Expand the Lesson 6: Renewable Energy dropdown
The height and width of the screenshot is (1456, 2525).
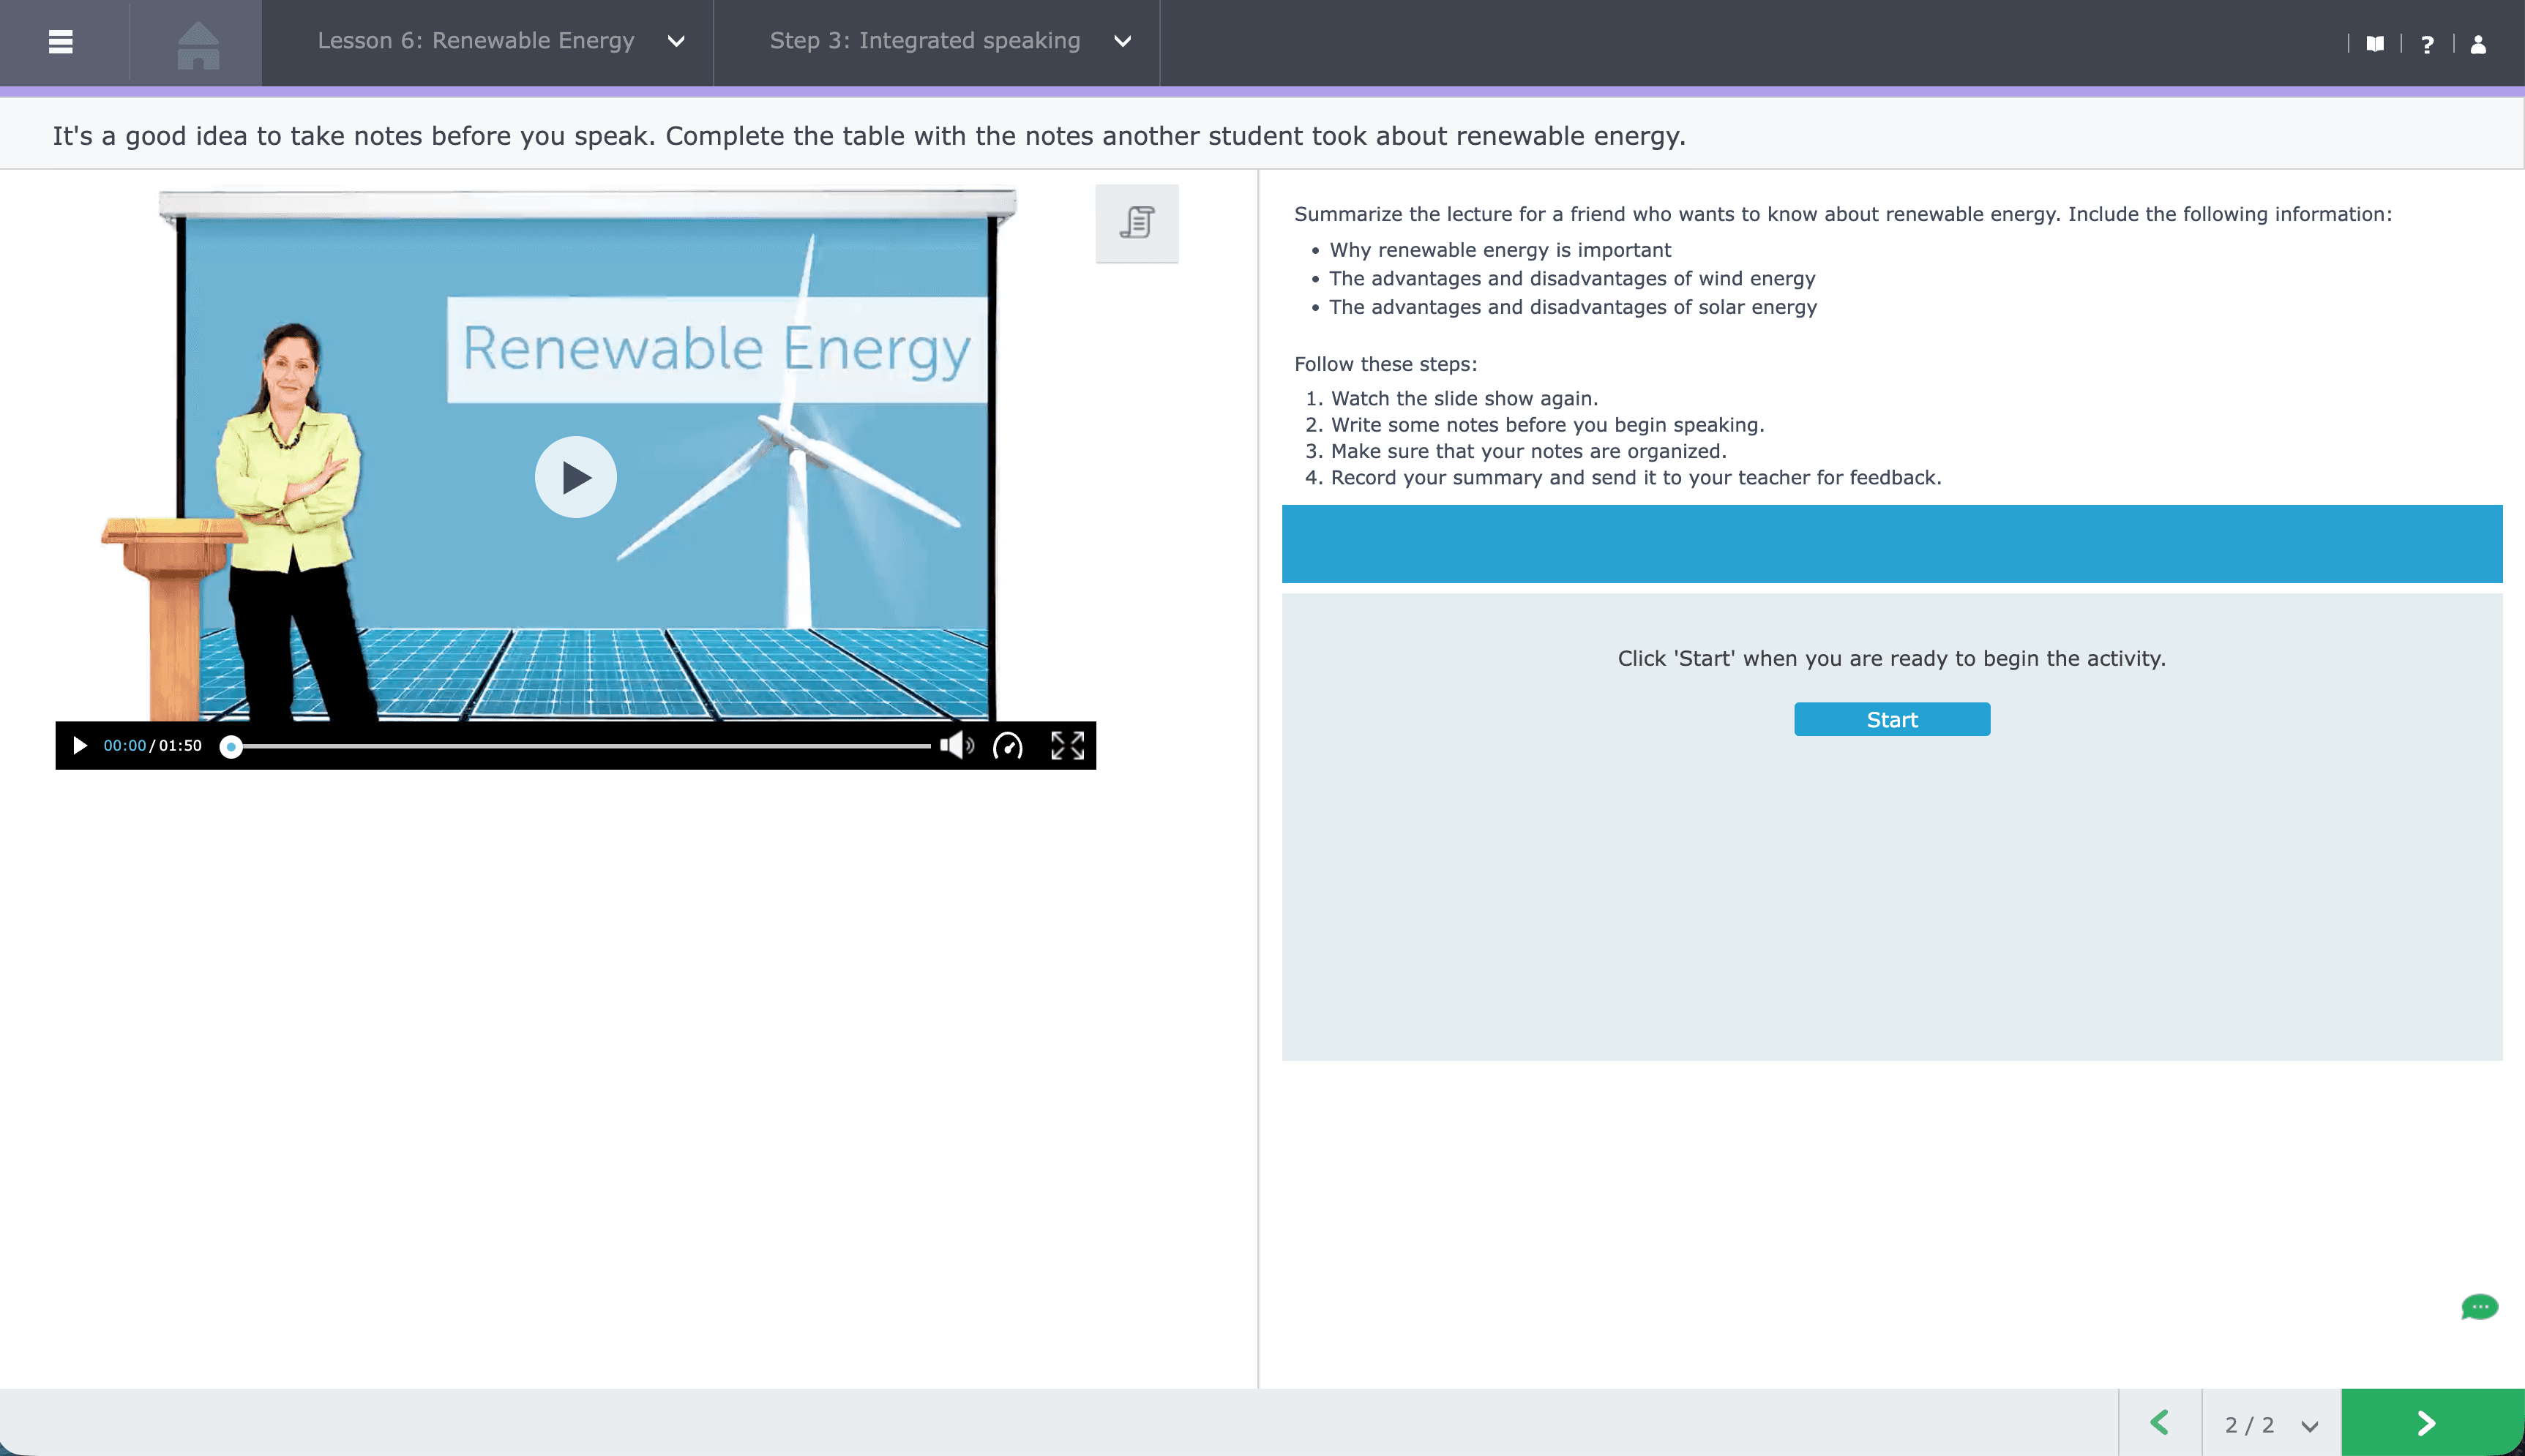pos(677,42)
